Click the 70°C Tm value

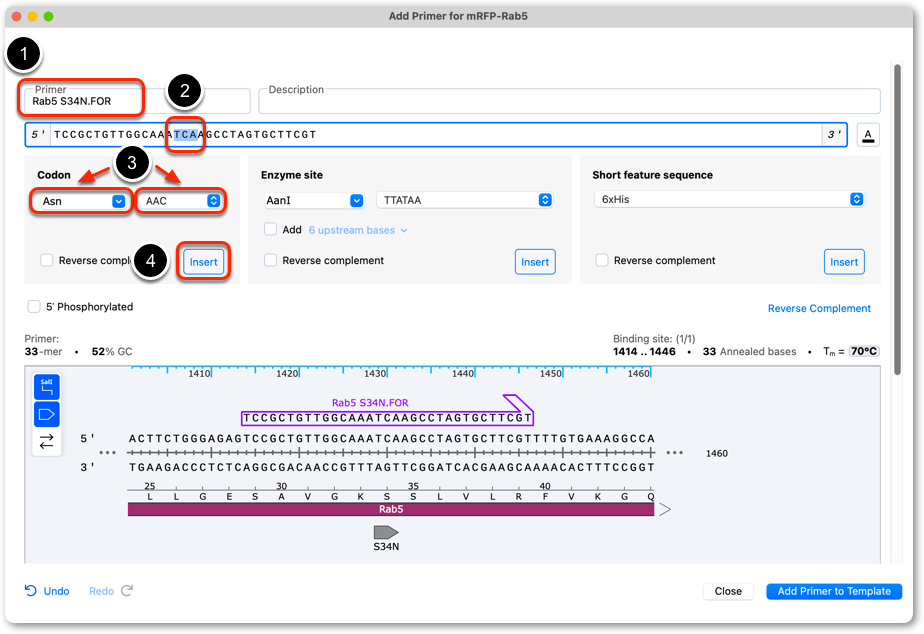[864, 351]
